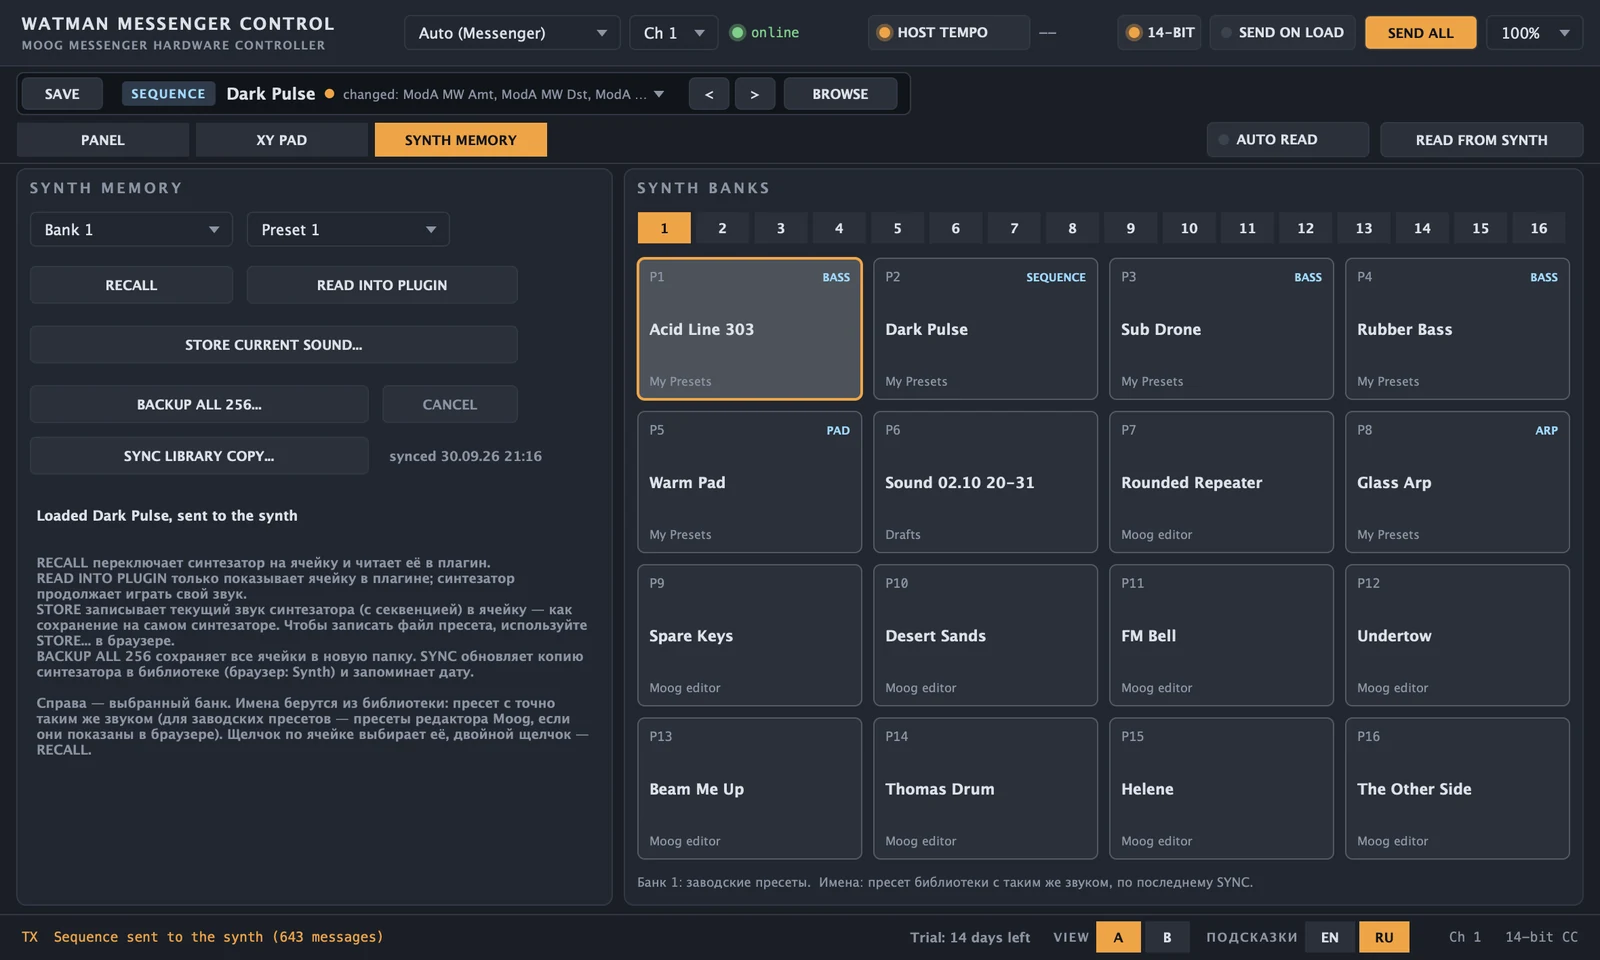
Task: Switch view to B
Action: [x=1167, y=937]
